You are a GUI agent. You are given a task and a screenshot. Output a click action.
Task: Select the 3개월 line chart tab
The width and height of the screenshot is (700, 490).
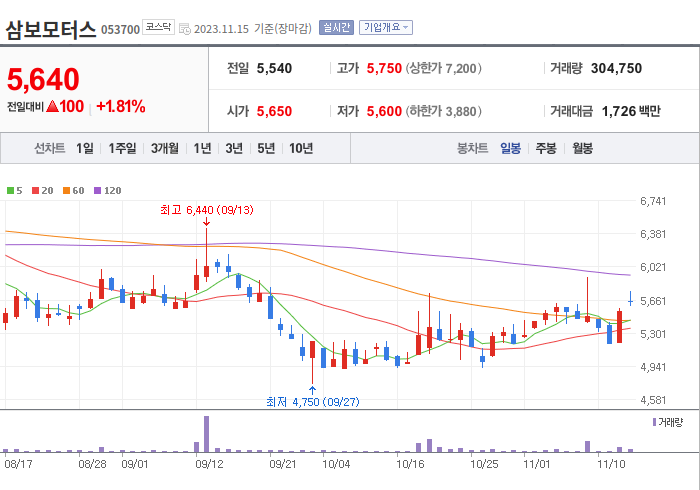(x=165, y=148)
